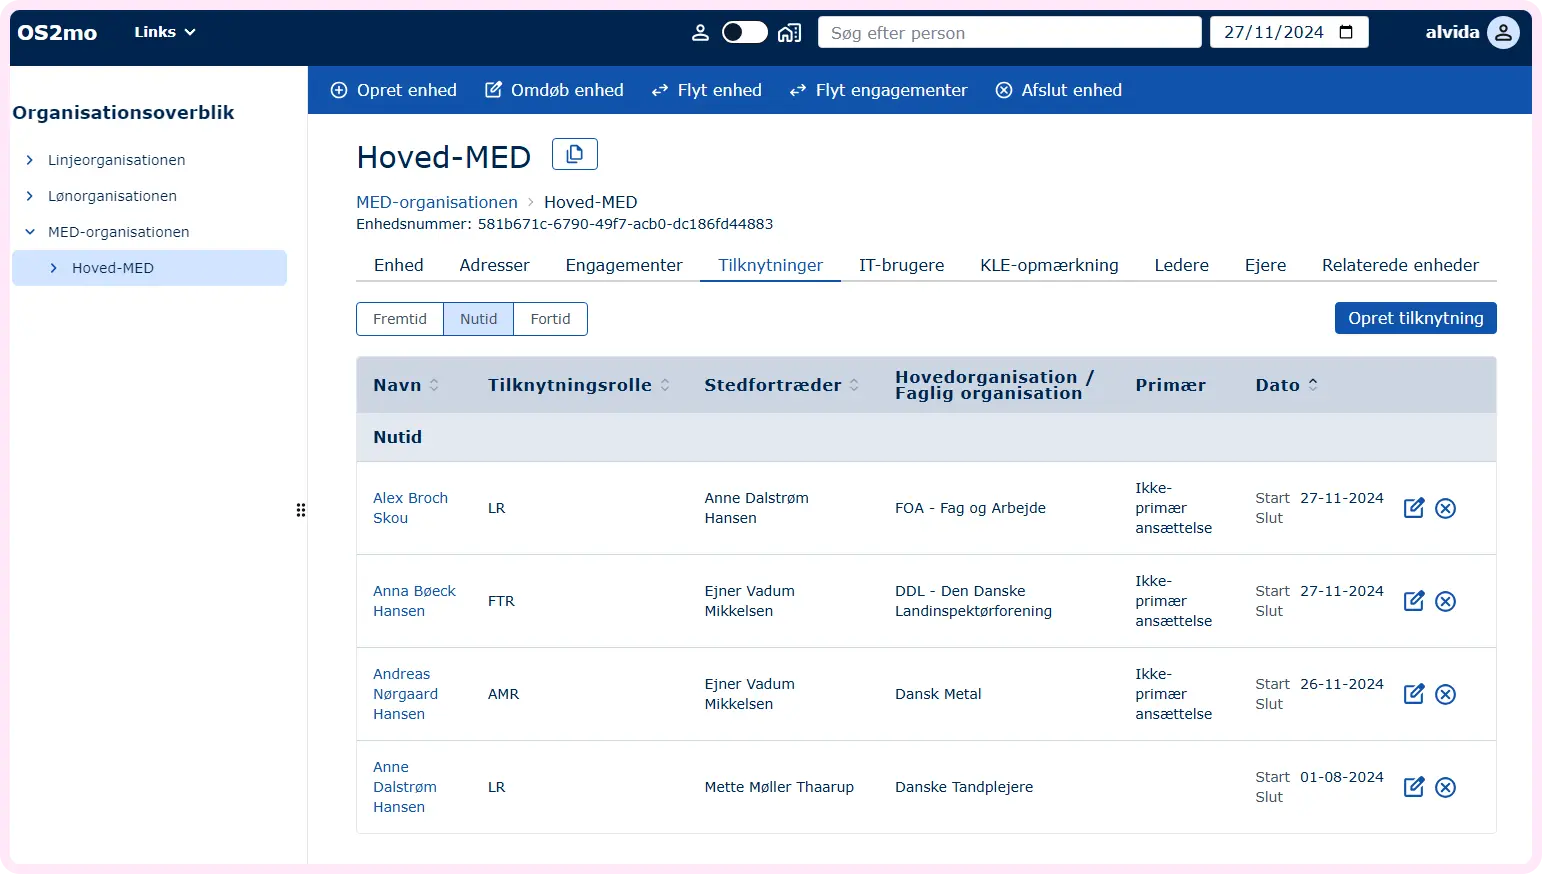Terminate Anna Bøeck Hansen's association

point(1445,601)
